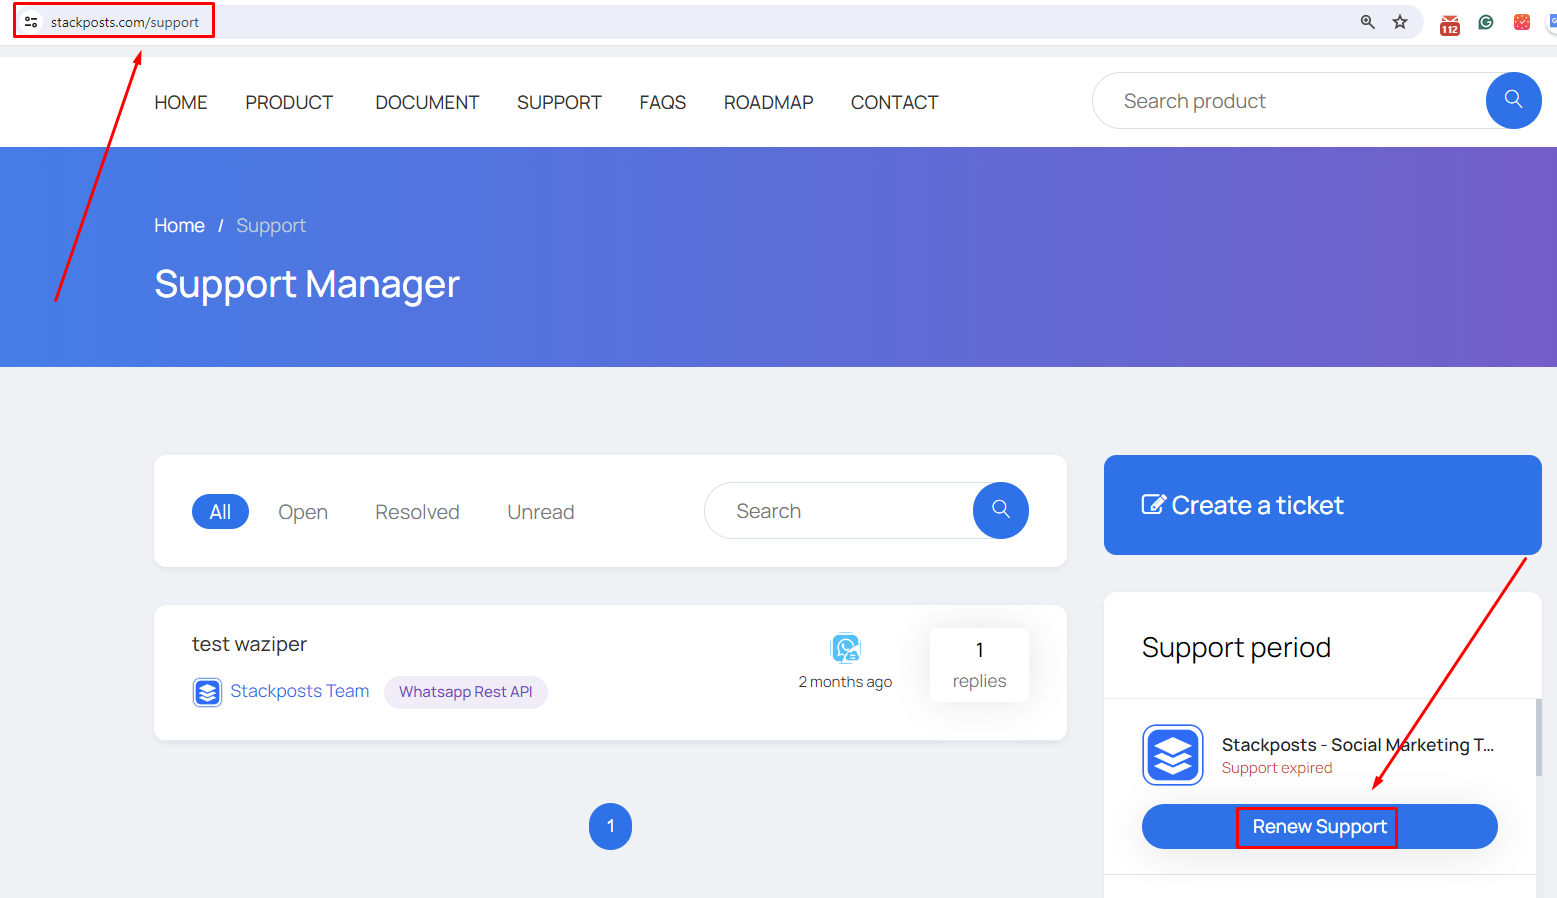This screenshot has height=898, width=1557.
Task: Filter tickets by Open status
Action: point(303,512)
